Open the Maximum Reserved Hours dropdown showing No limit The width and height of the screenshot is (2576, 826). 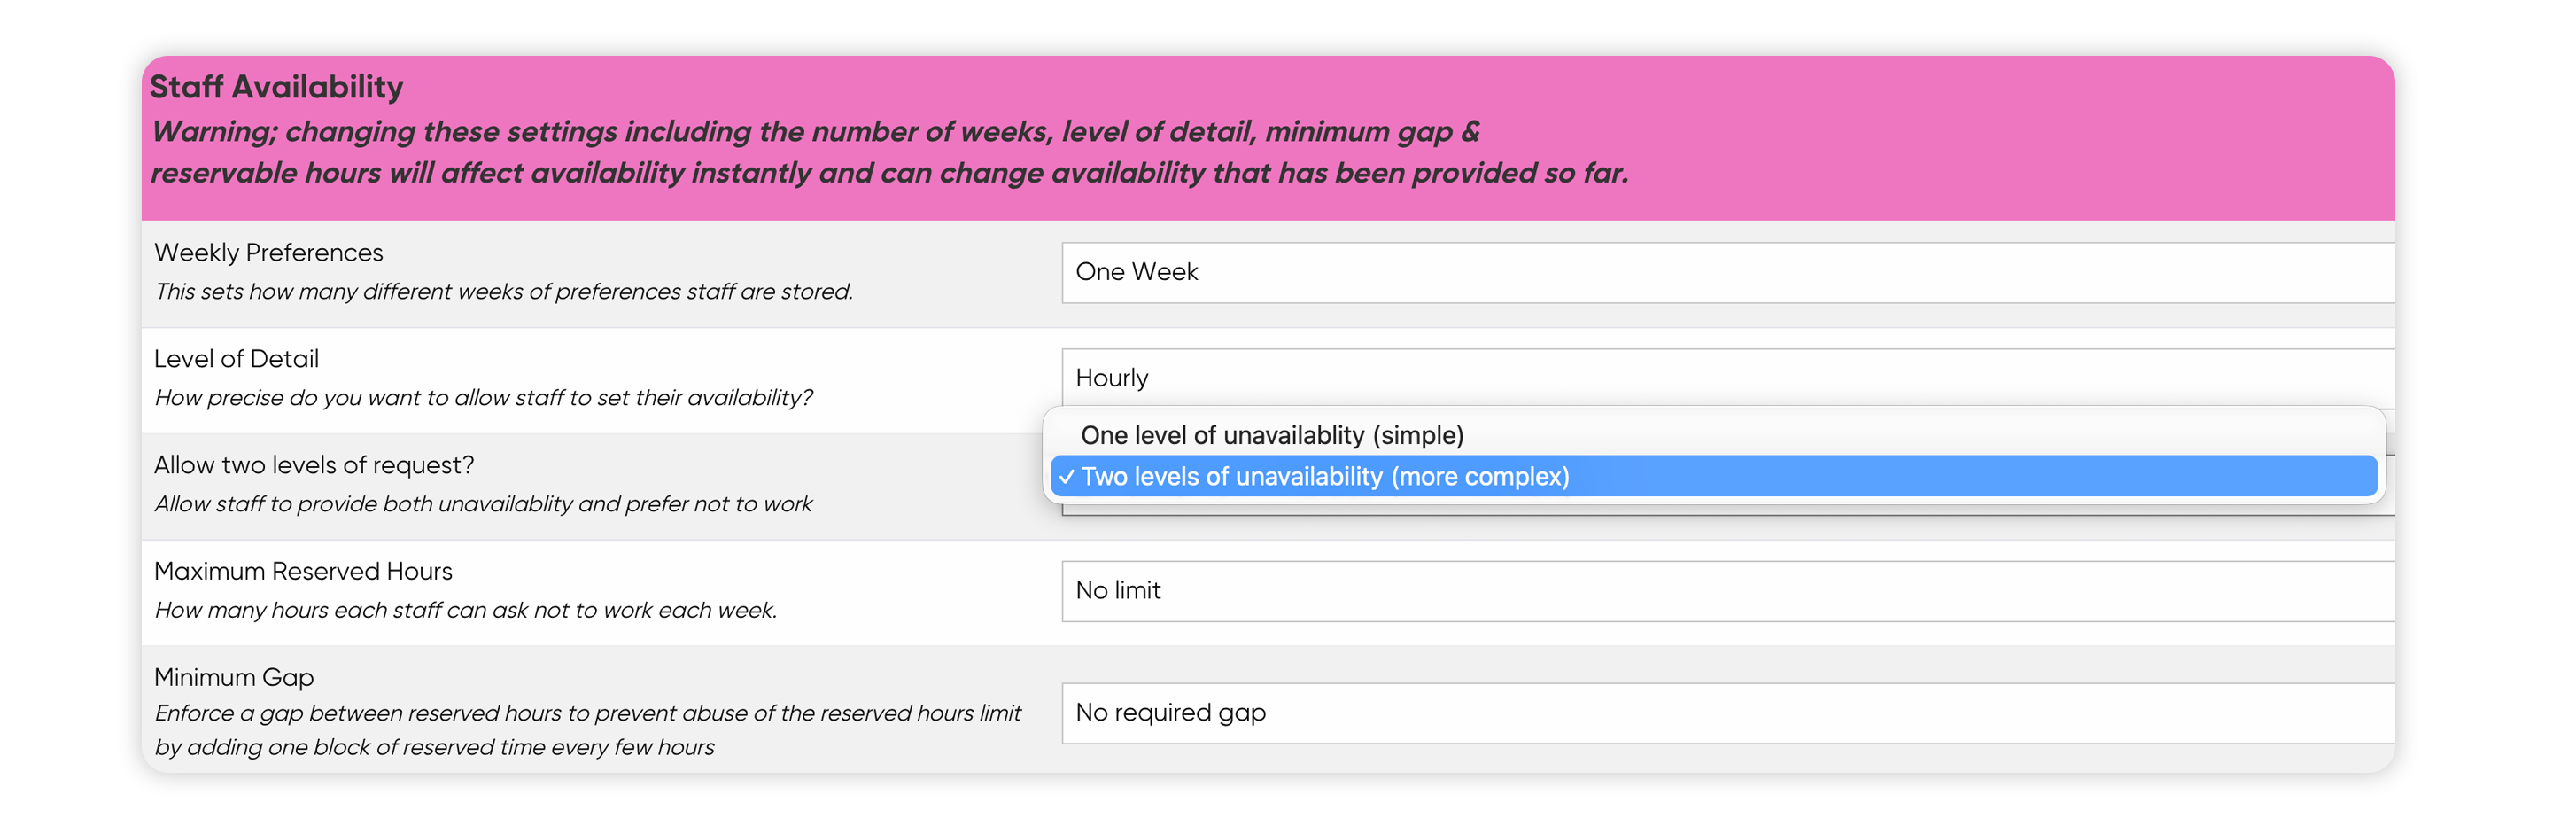click(x=1728, y=591)
